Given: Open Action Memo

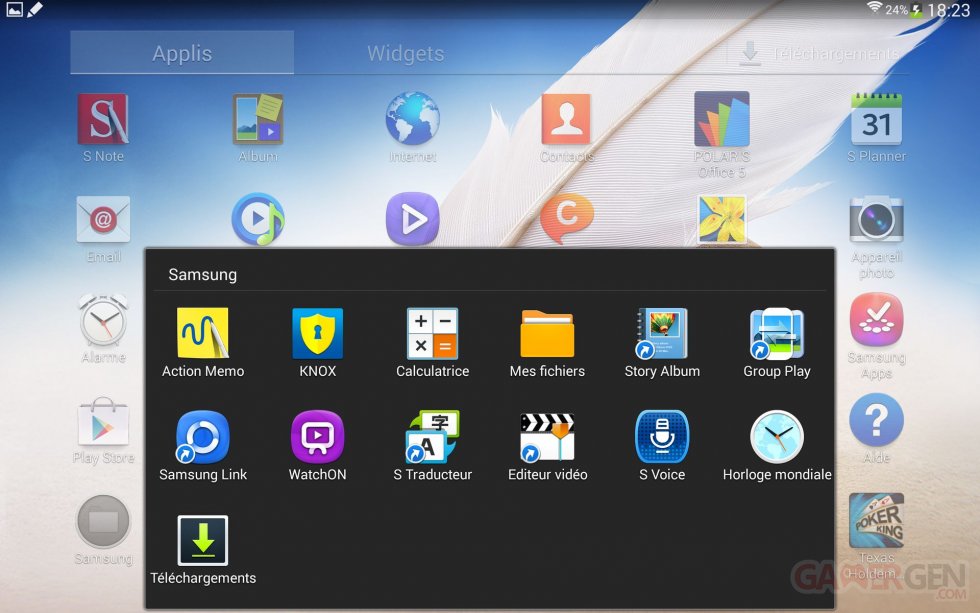Looking at the screenshot, I should [204, 335].
